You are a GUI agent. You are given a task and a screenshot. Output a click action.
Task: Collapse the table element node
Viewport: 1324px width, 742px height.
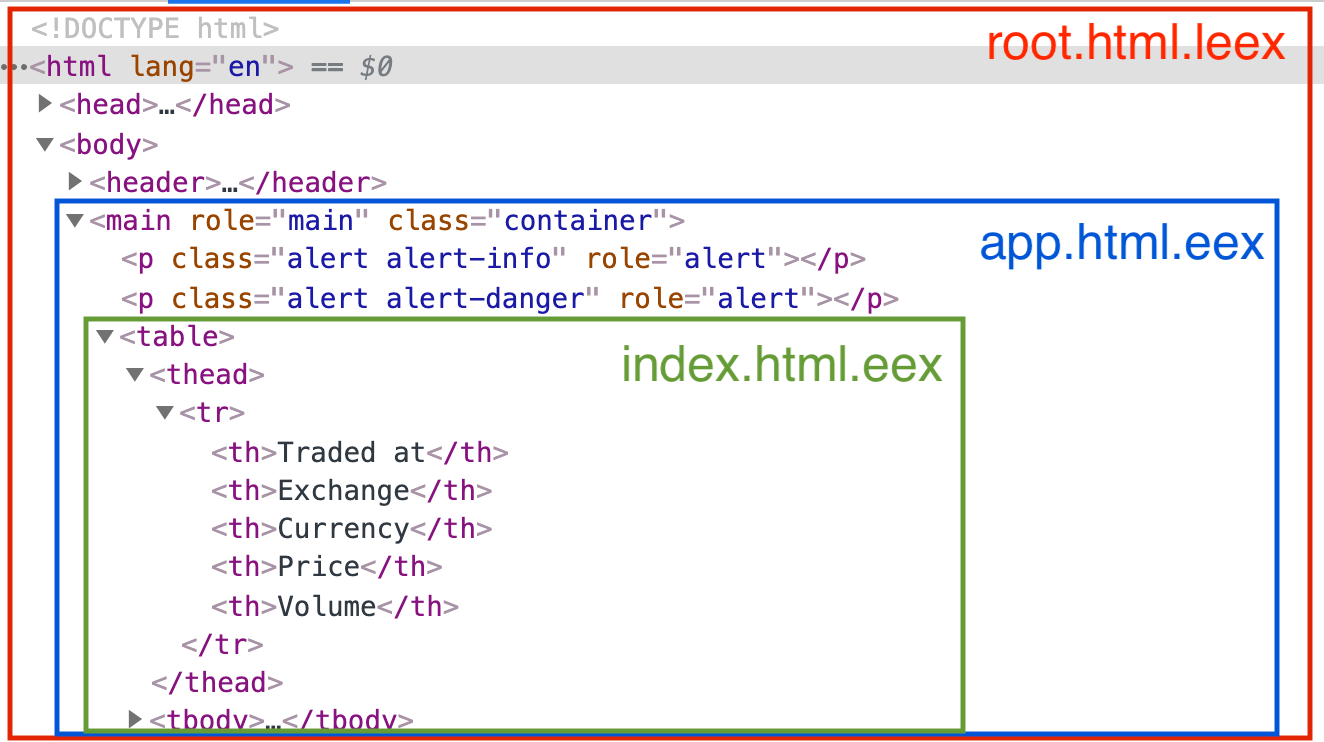[104, 337]
